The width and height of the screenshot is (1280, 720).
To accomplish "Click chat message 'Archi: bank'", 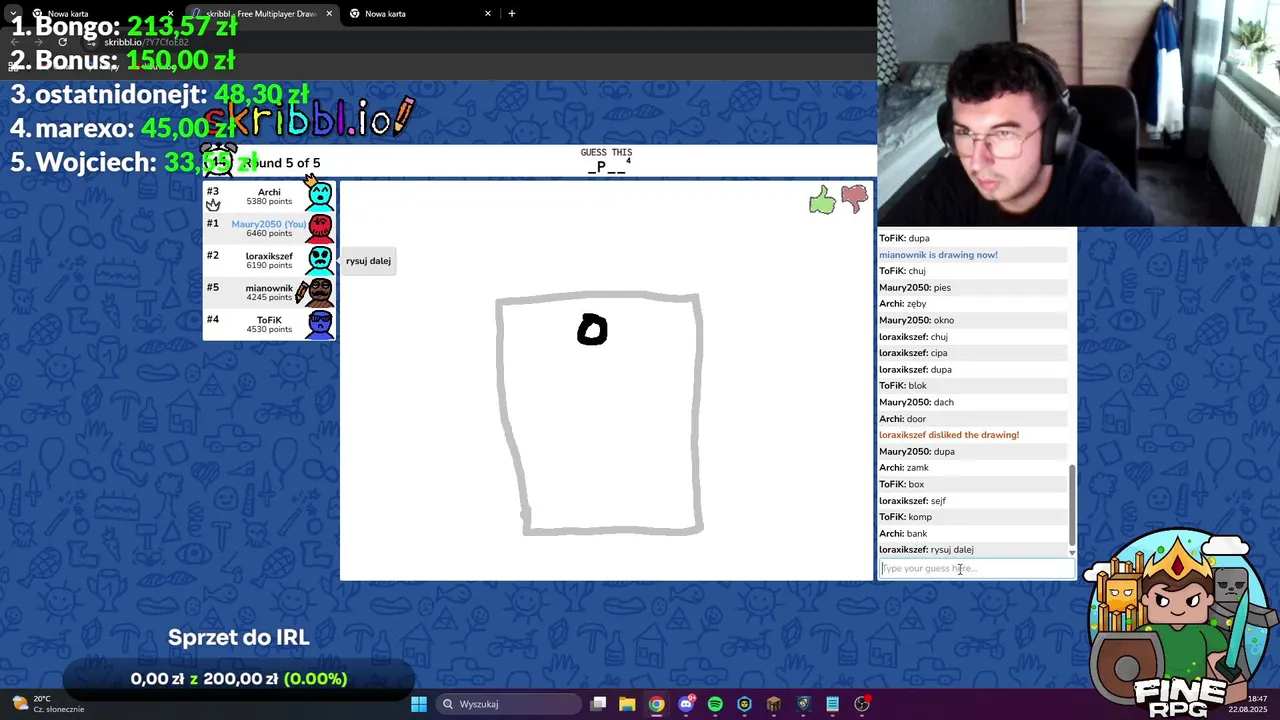I will click(903, 534).
